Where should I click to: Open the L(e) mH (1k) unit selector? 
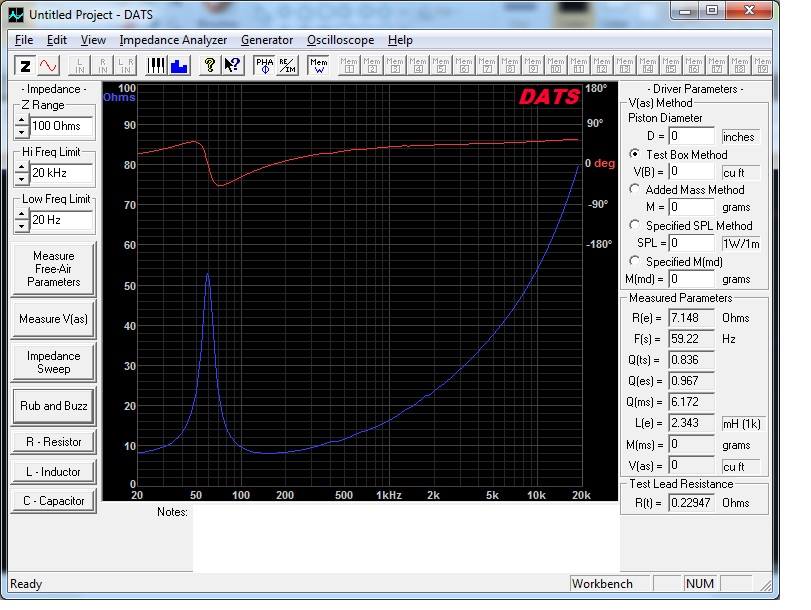click(743, 424)
